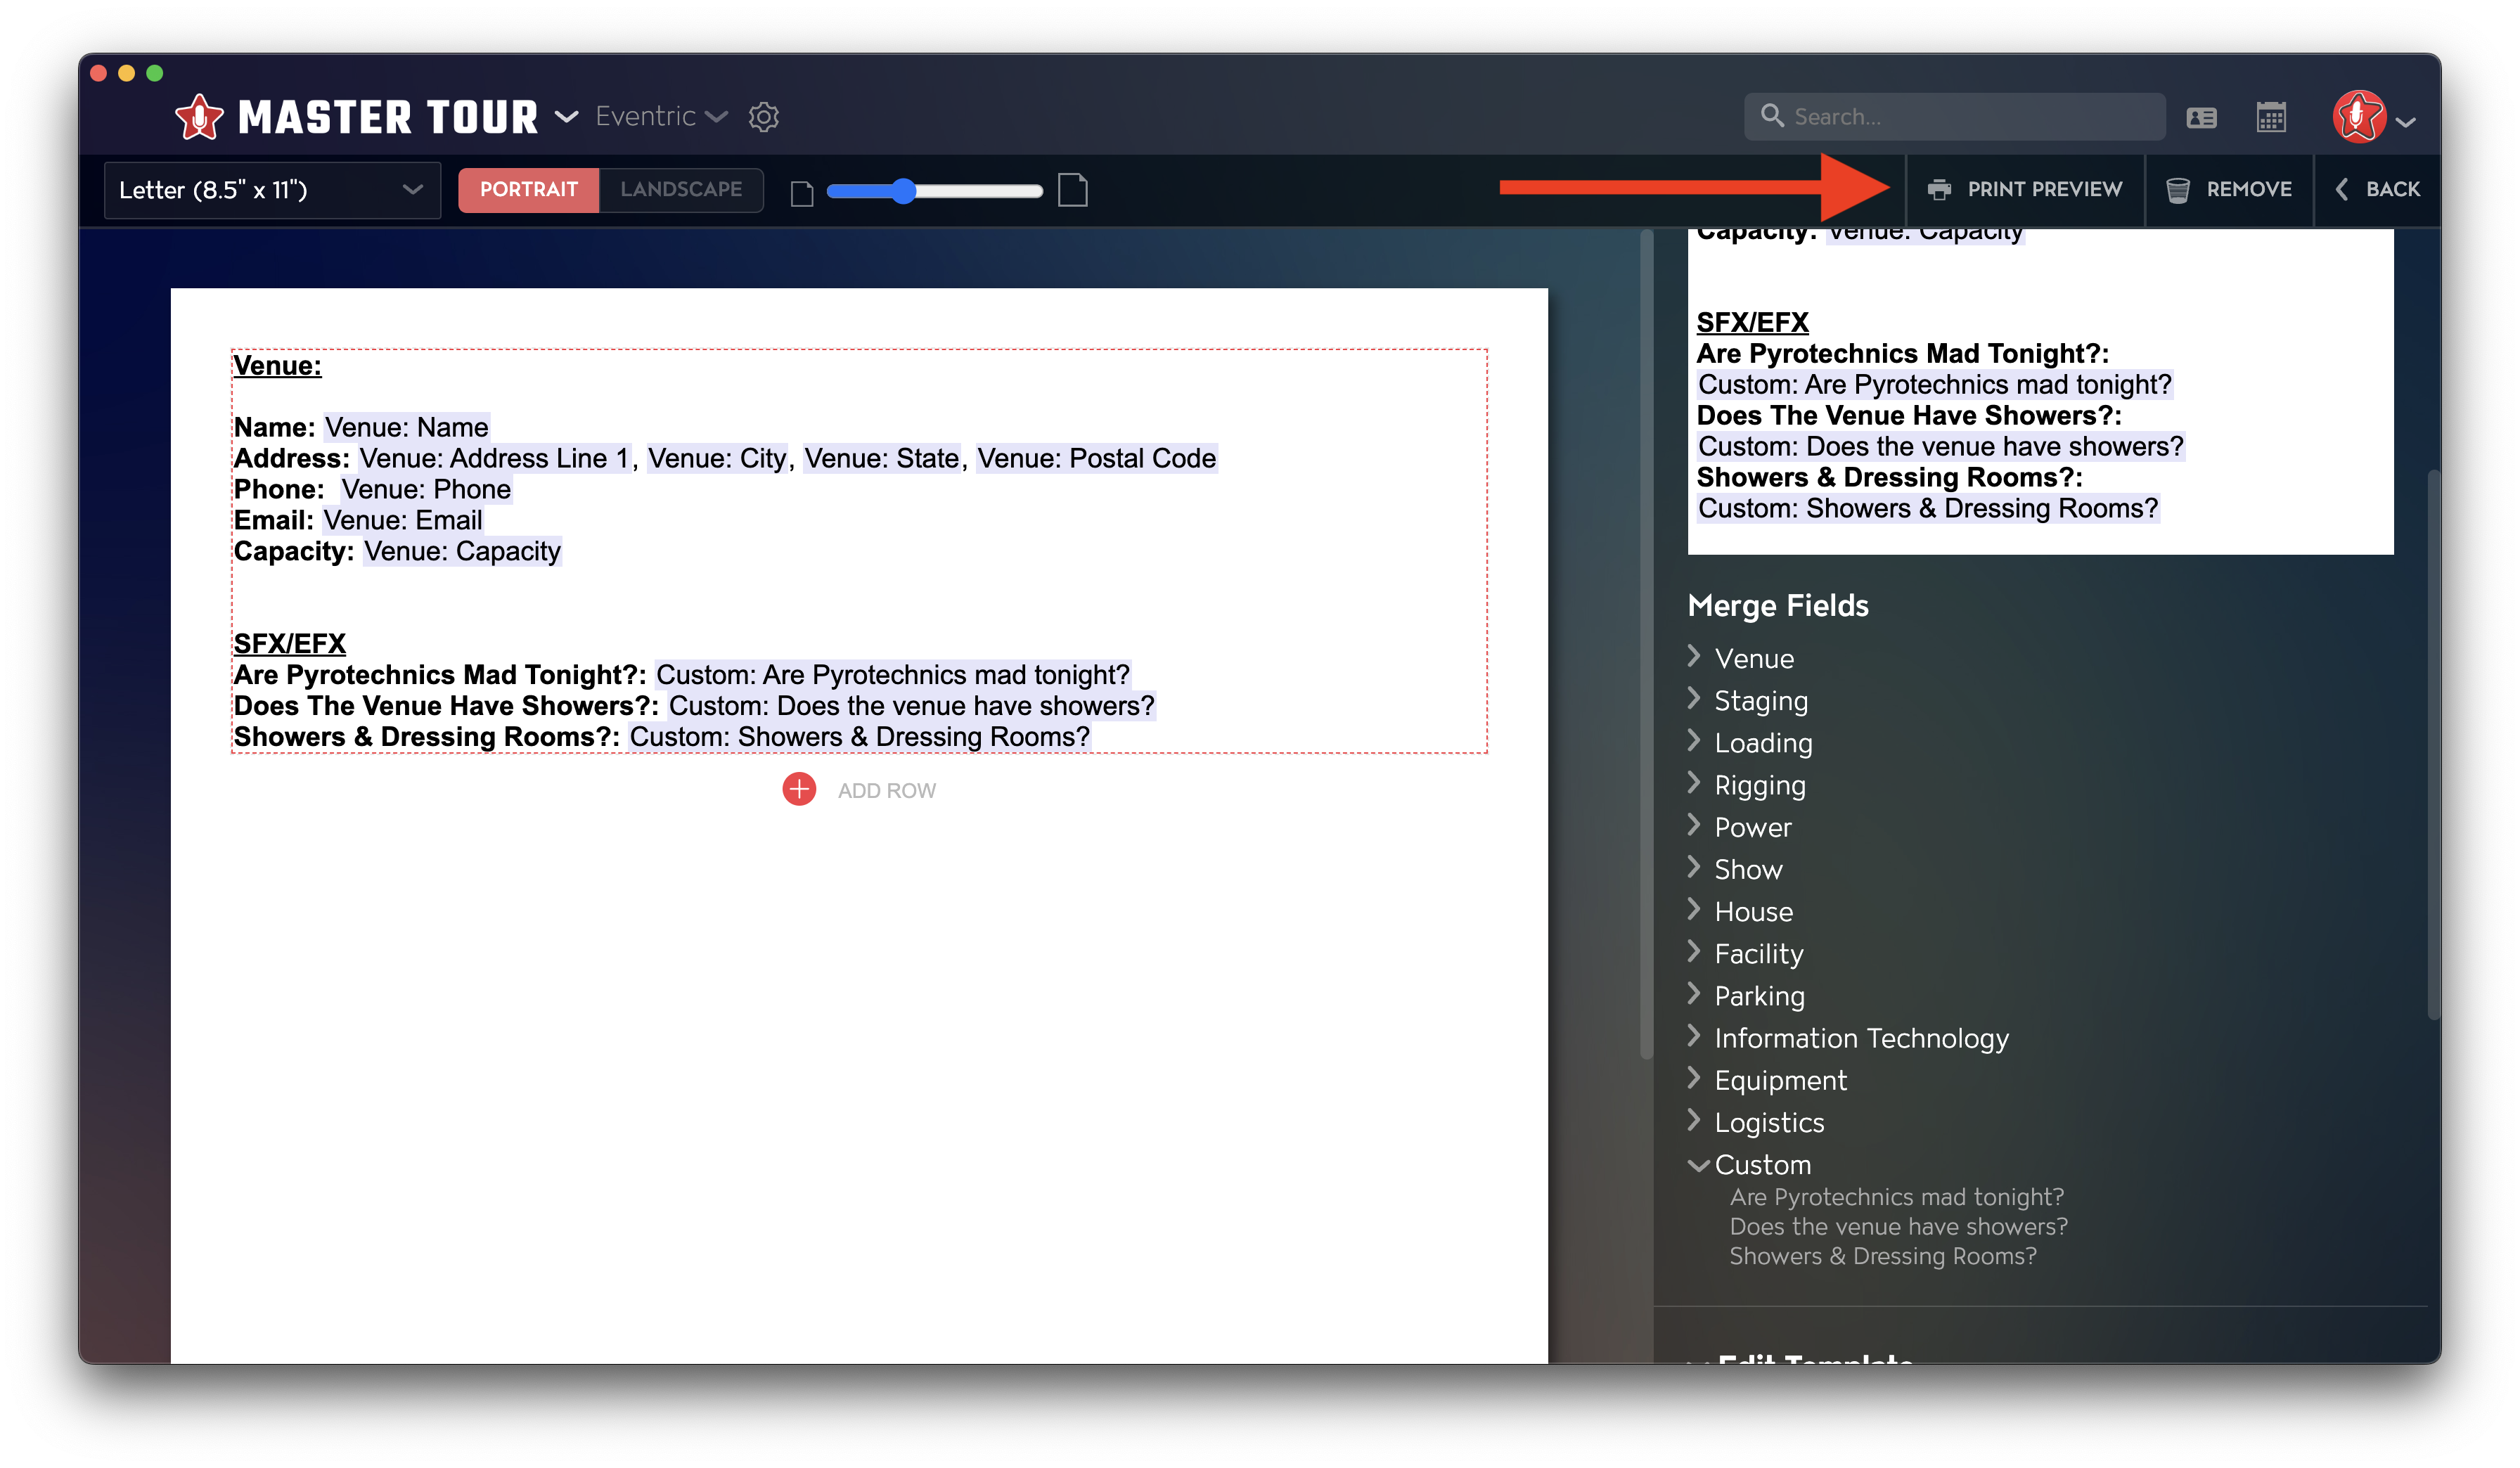Viewport: 2520px width, 1468px height.
Task: Open the user account dropdown chevron
Action: [2407, 122]
